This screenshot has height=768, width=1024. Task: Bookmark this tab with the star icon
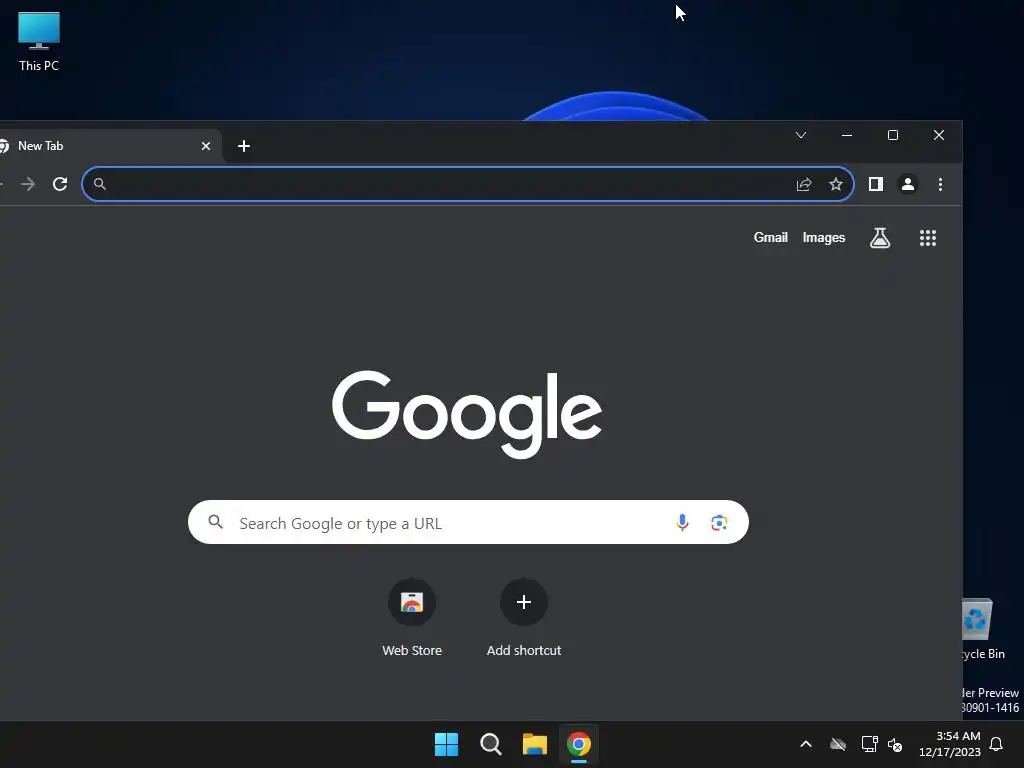point(836,184)
